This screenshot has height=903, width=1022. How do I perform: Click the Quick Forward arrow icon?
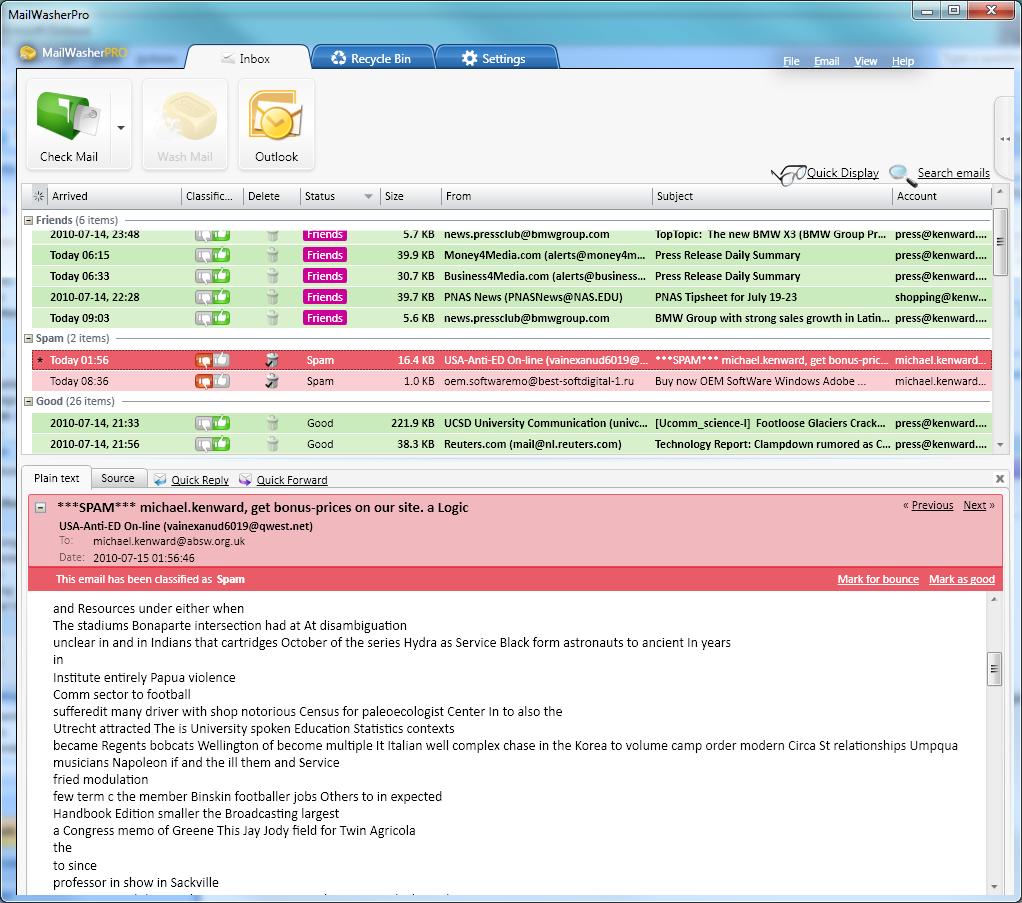coord(245,480)
